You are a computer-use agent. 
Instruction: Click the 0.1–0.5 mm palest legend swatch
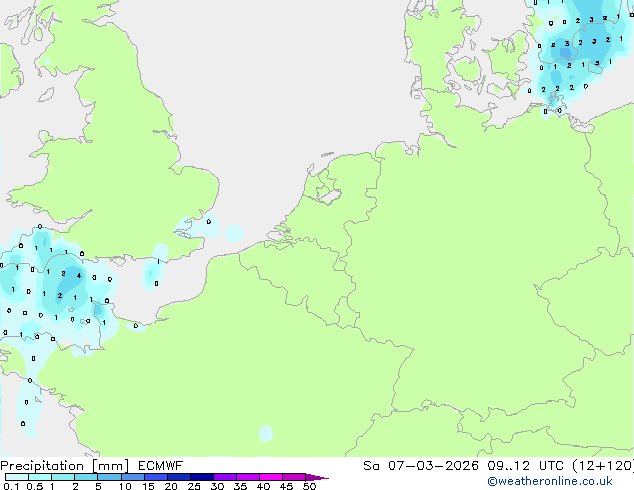[17, 477]
